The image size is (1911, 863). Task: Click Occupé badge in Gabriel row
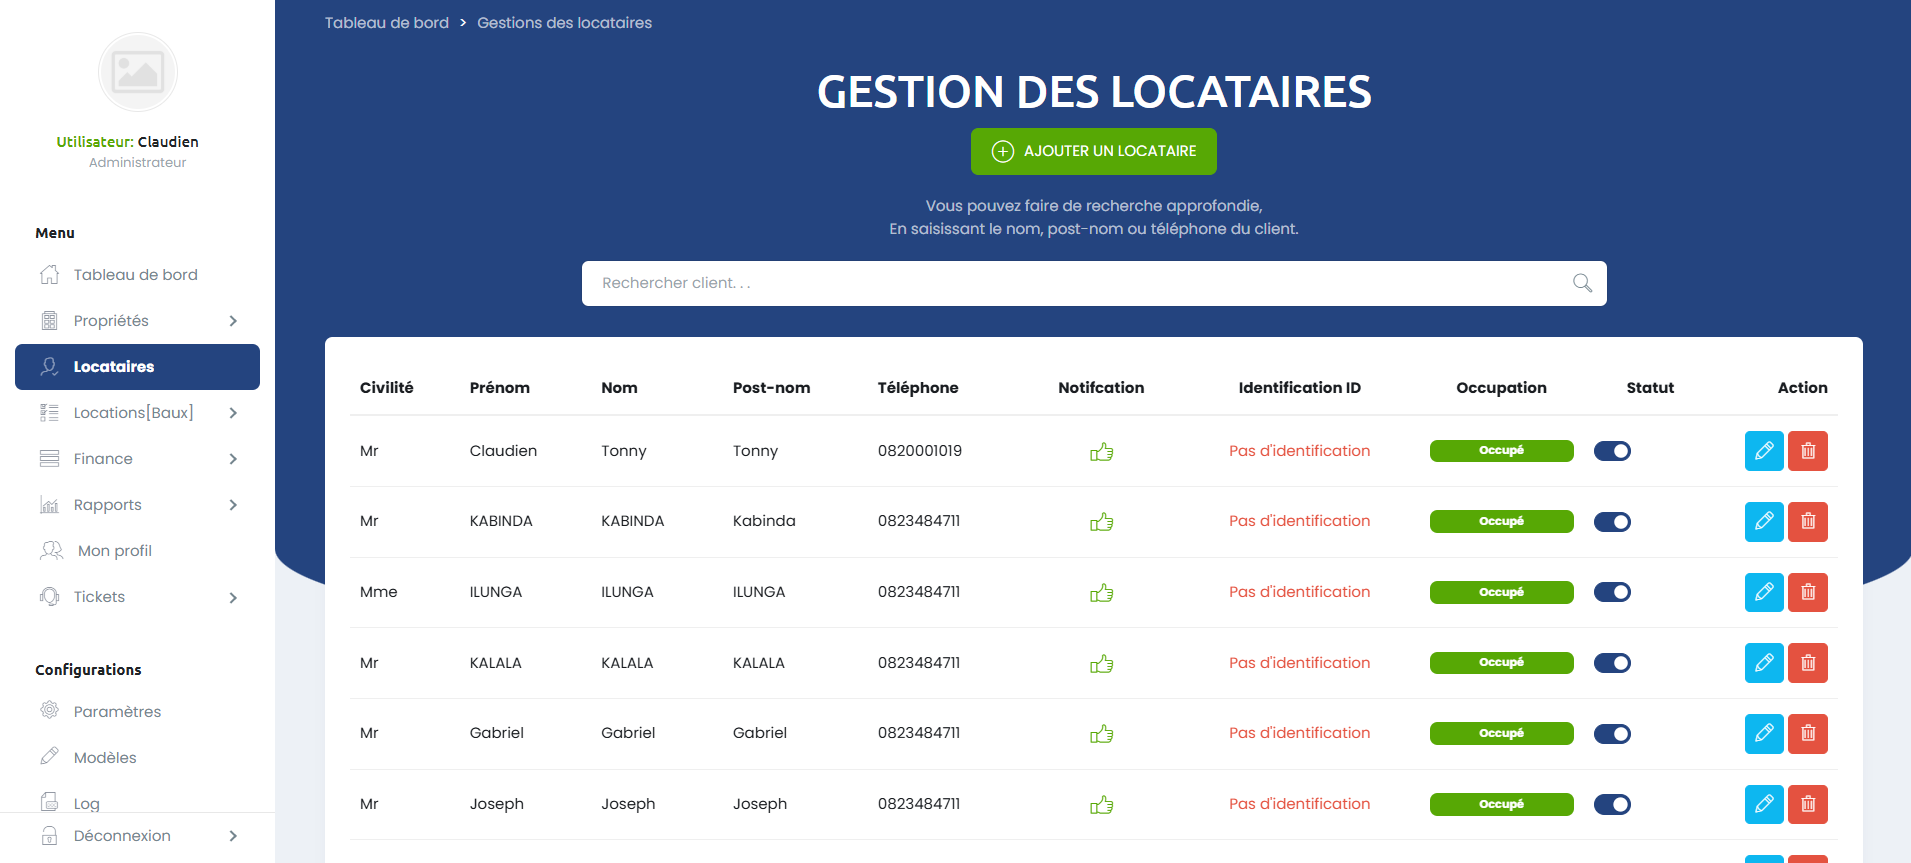coord(1501,733)
